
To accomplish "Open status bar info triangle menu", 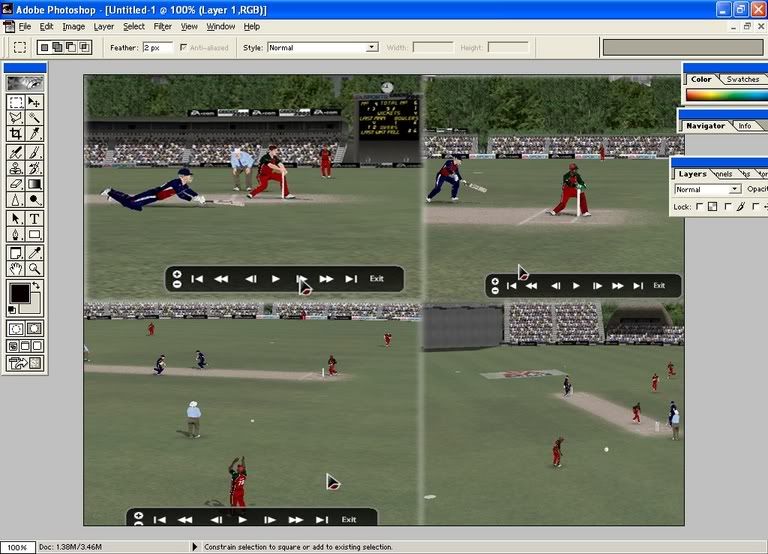I will tap(194, 547).
